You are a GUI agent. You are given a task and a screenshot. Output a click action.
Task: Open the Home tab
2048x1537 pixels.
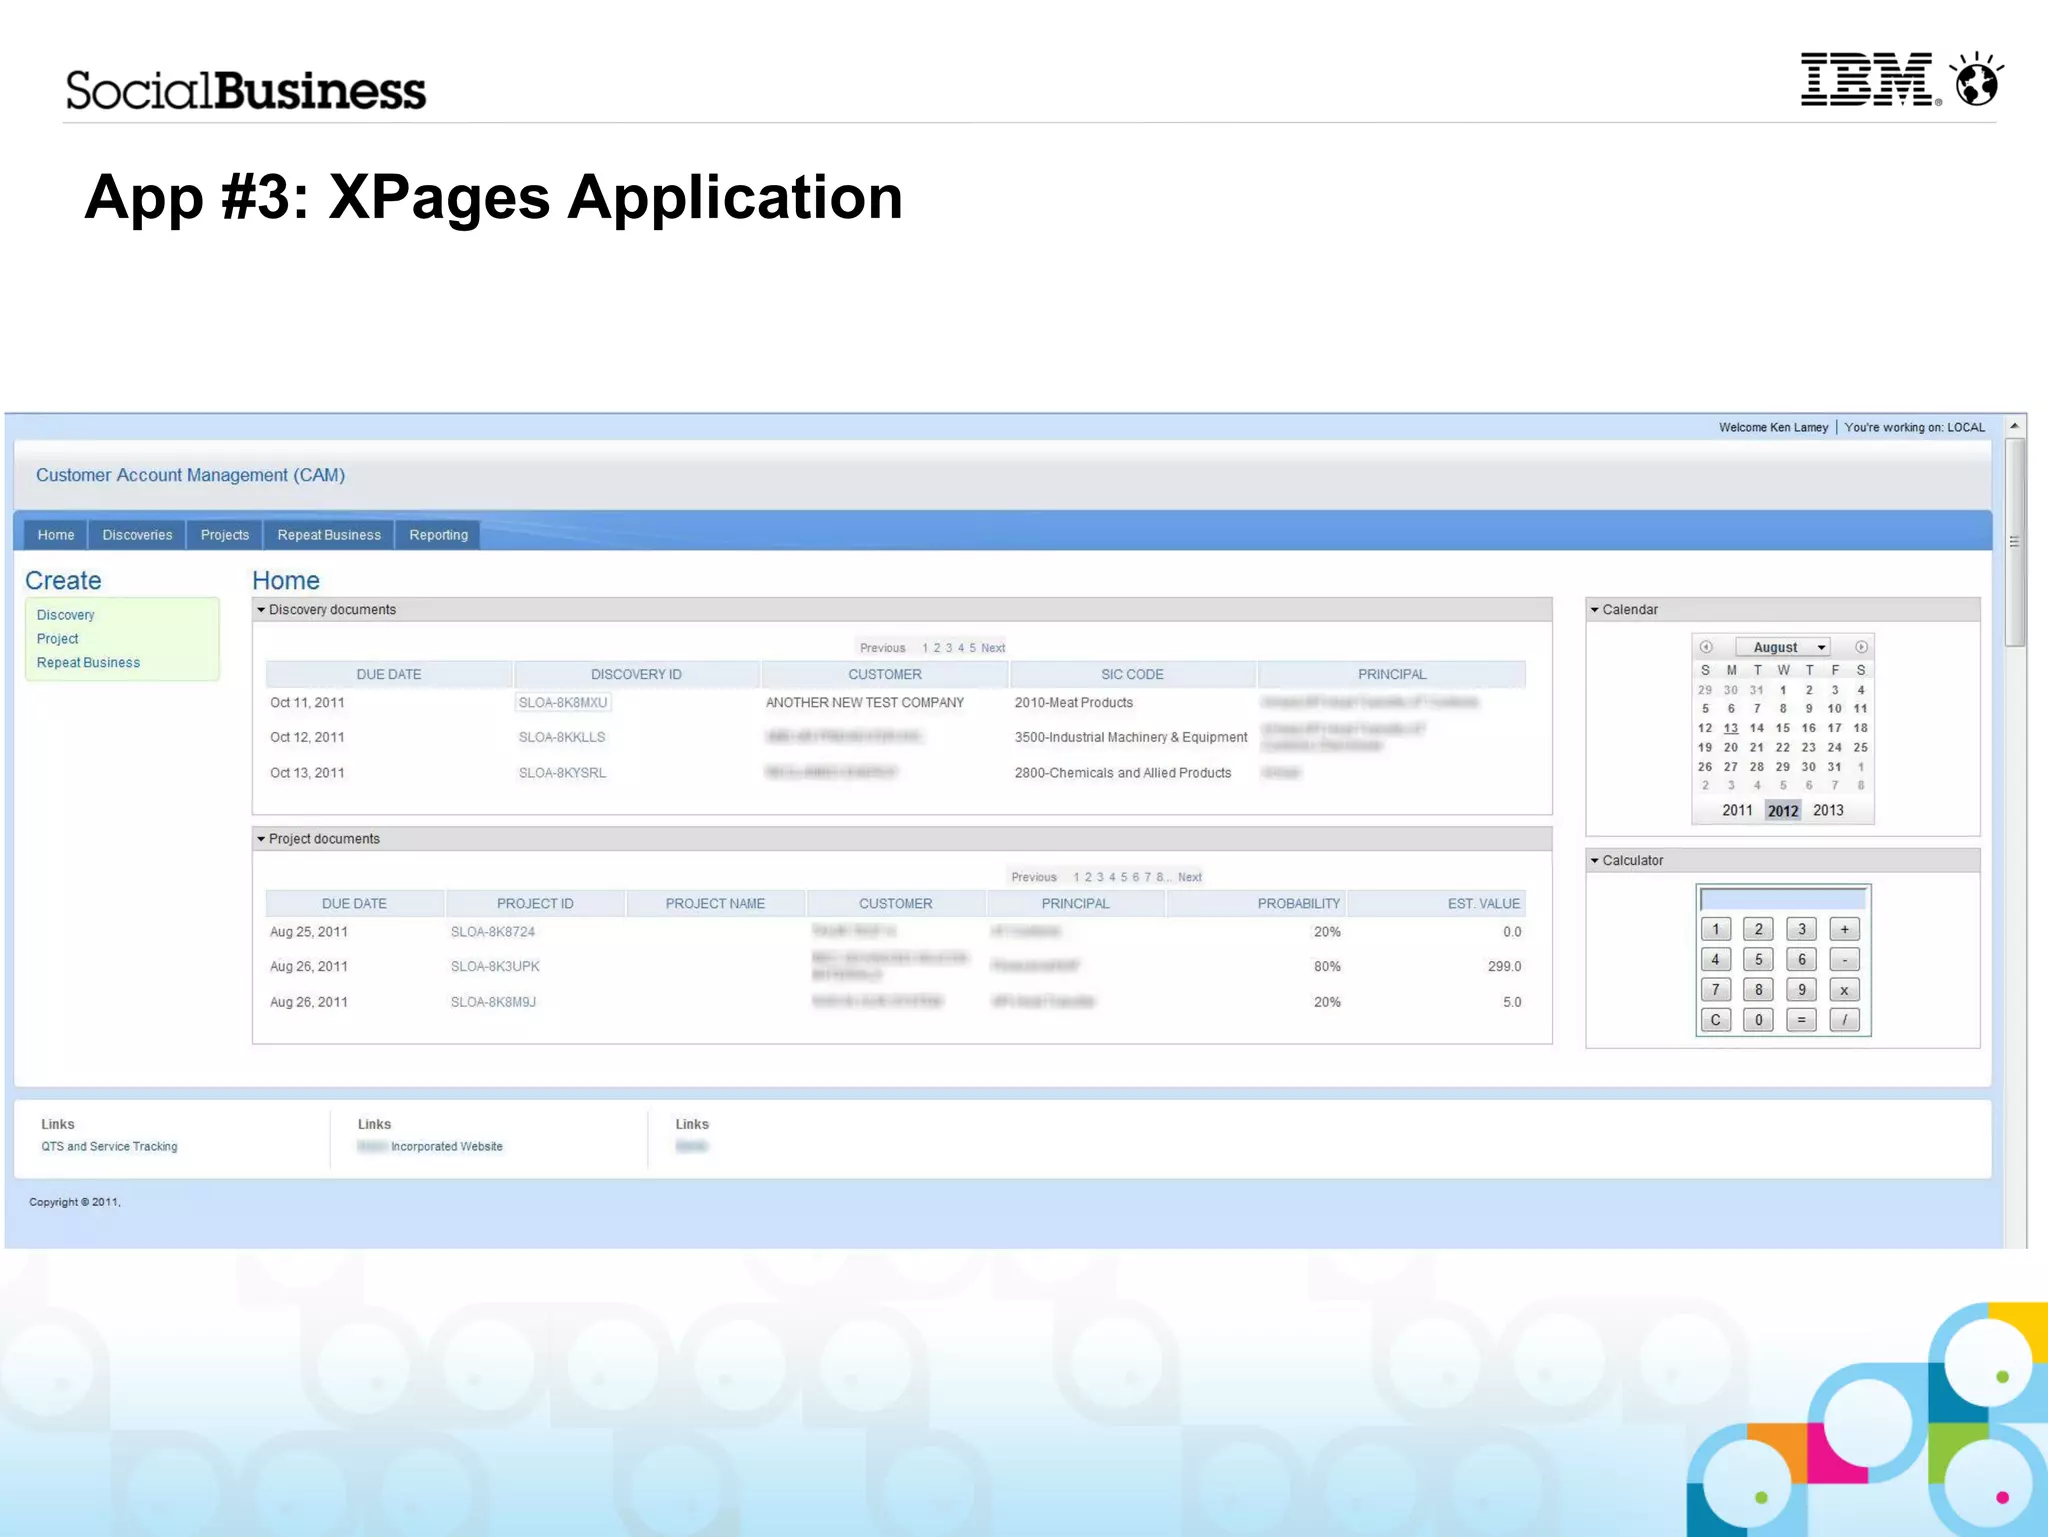pos(56,535)
